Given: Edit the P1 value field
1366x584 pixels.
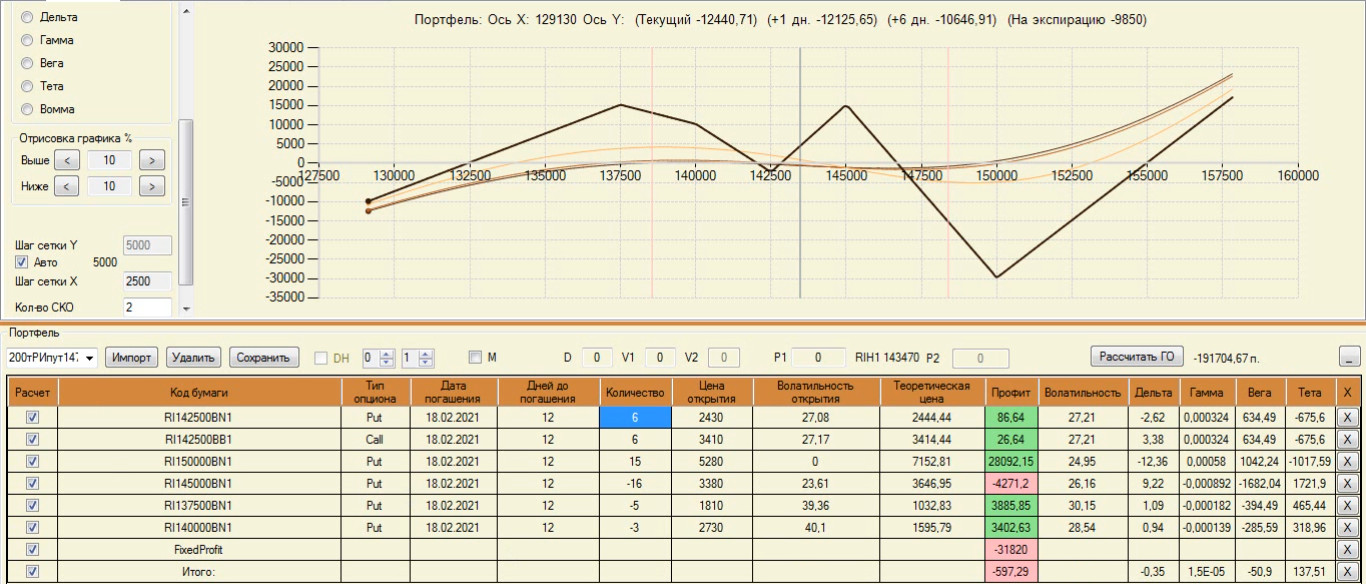Looking at the screenshot, I should (x=816, y=357).
